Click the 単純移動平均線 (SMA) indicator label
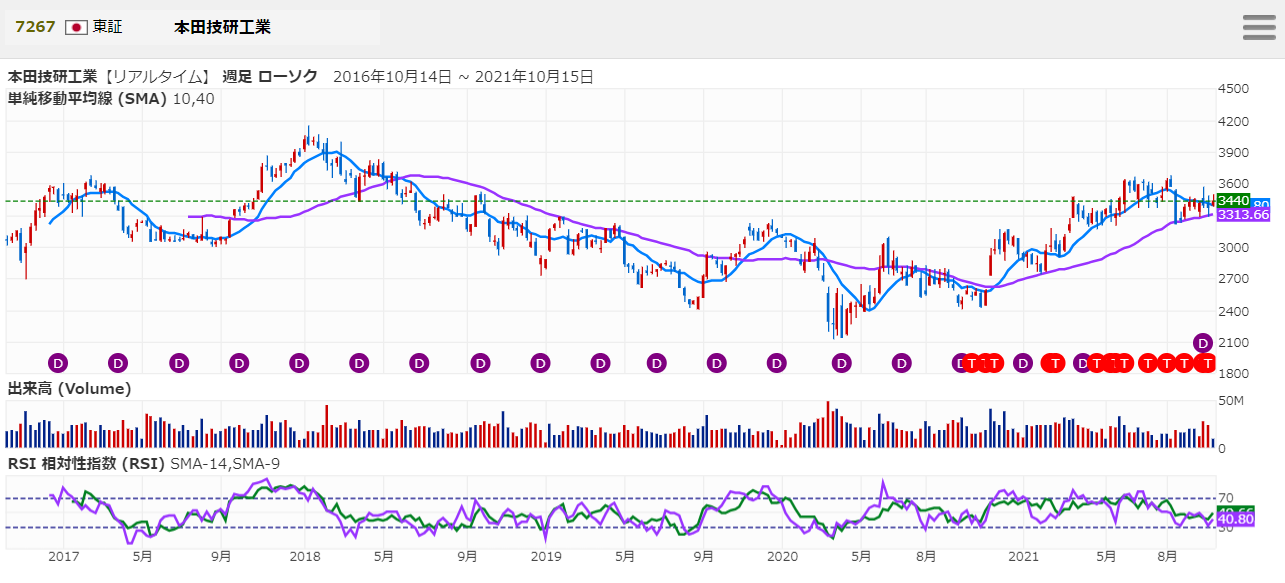 (88, 99)
